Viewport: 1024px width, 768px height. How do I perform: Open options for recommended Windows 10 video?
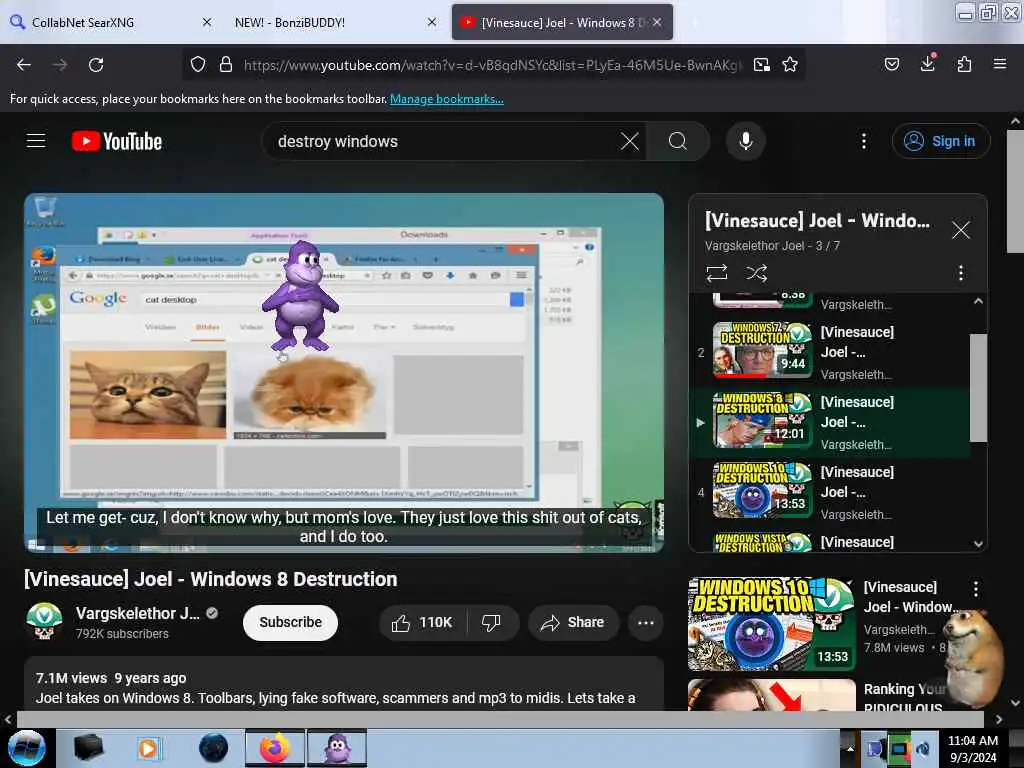(x=976, y=588)
